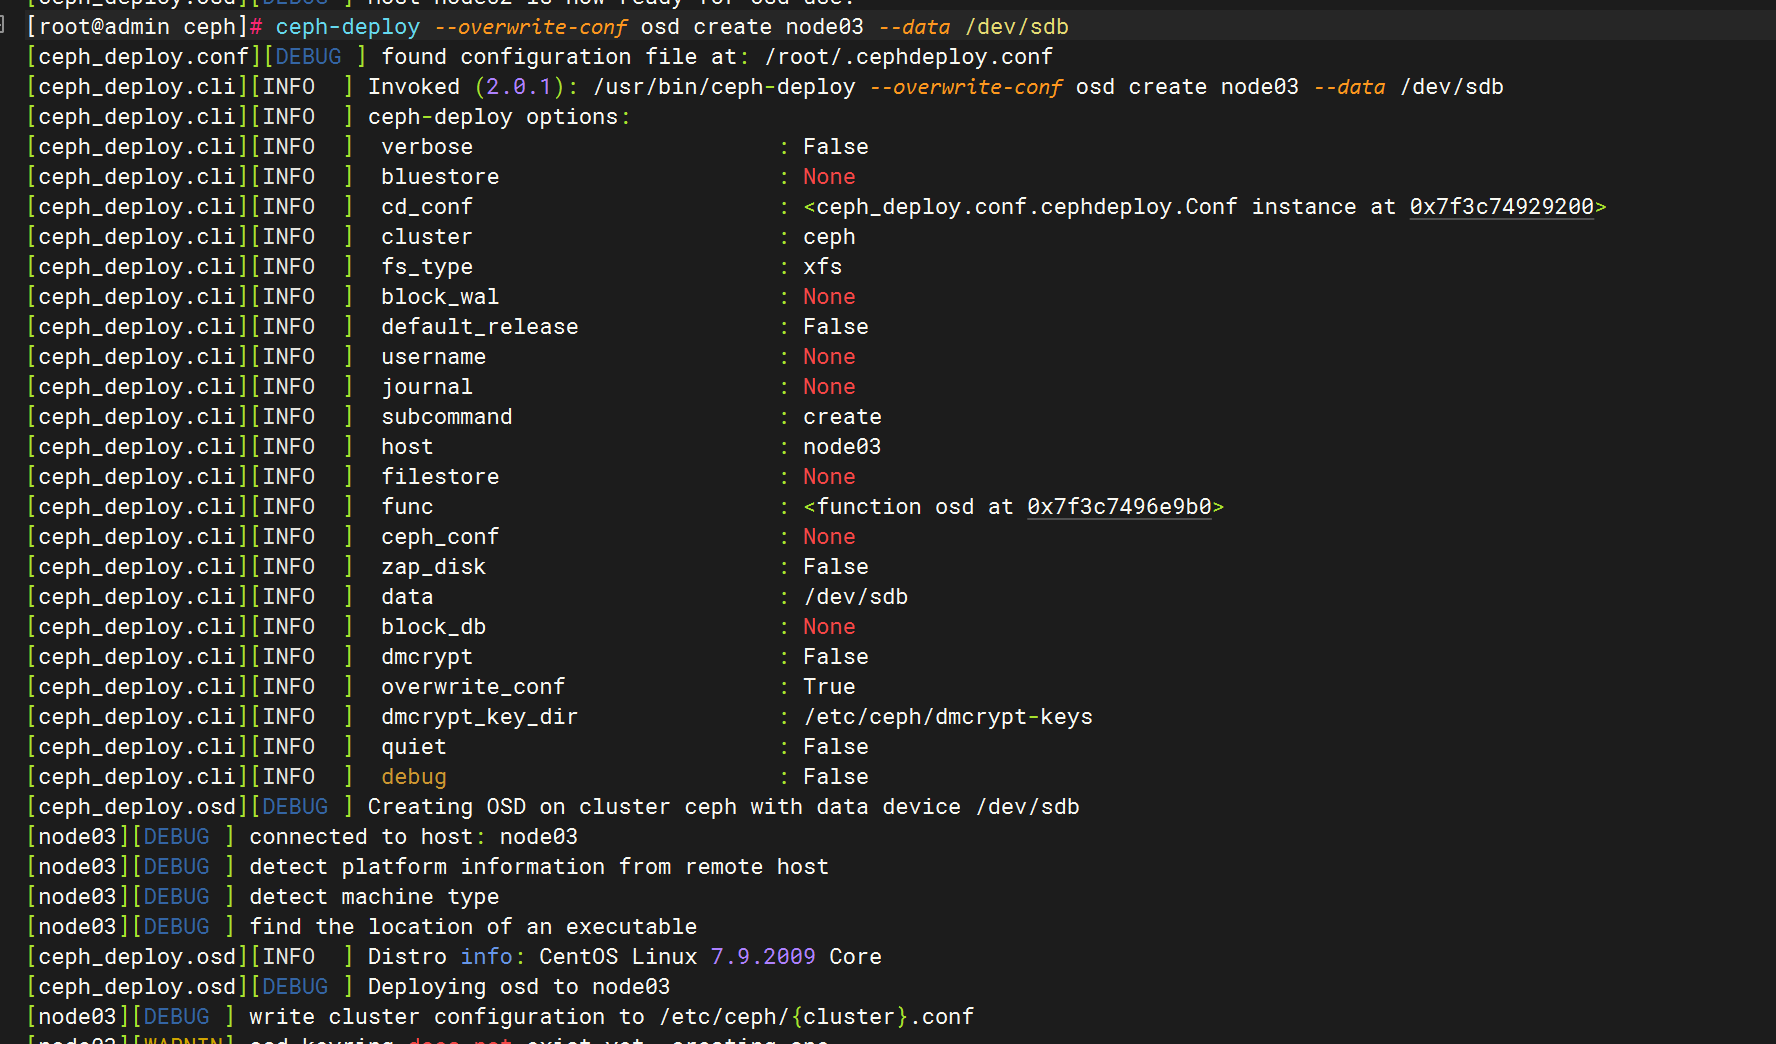Click 'find the location of an executable'
This screenshot has width=1776, height=1044.
(473, 927)
